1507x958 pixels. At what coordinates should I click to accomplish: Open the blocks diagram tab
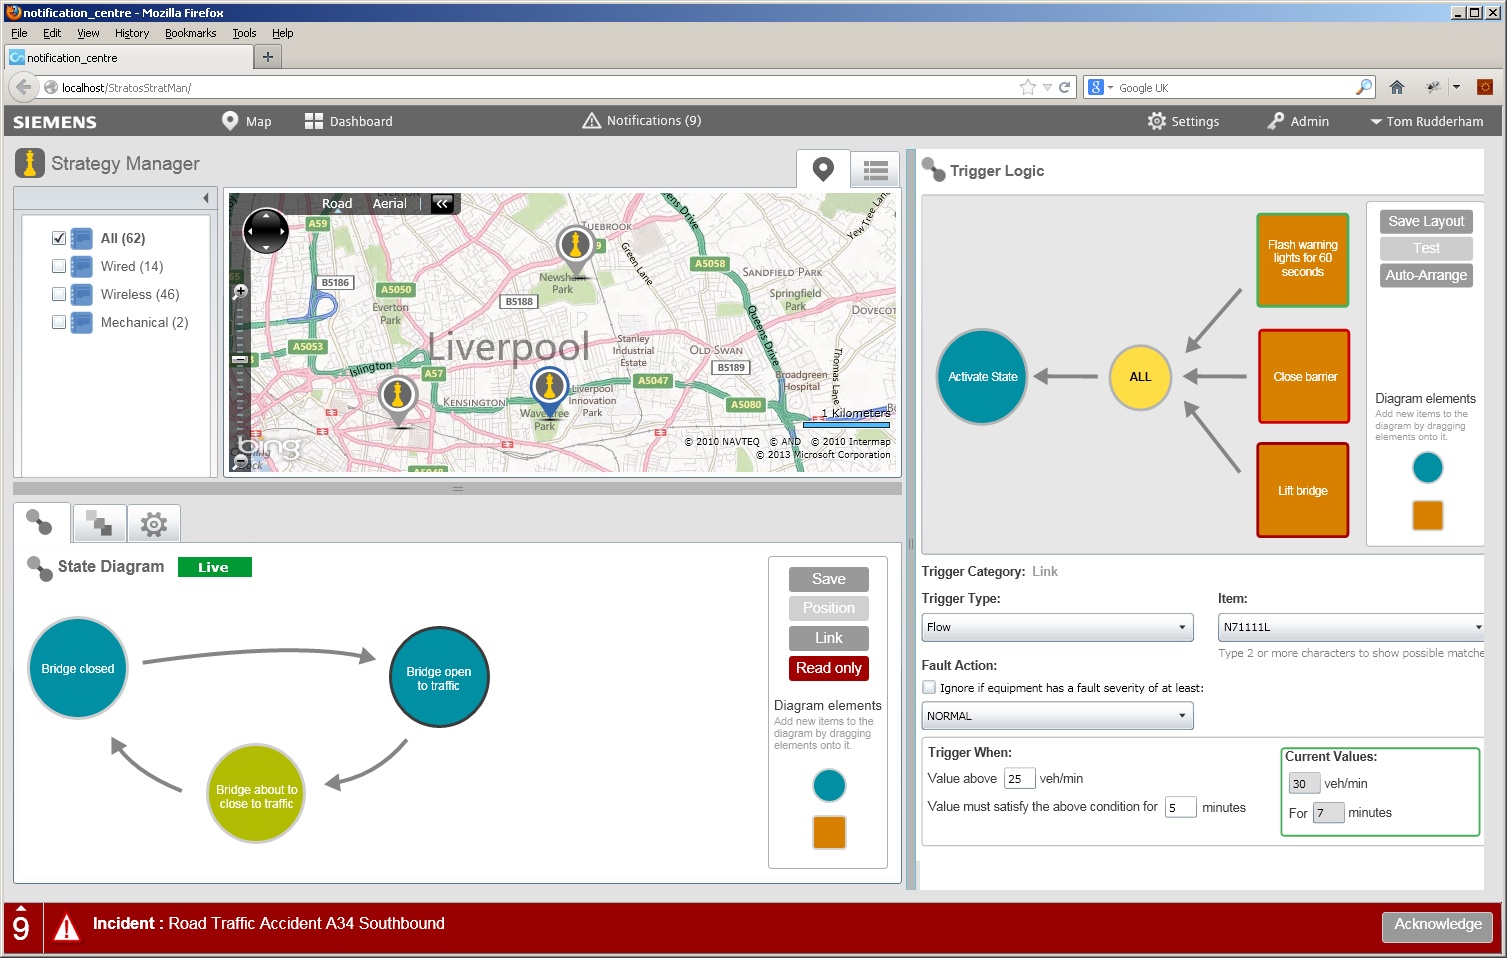(x=98, y=523)
